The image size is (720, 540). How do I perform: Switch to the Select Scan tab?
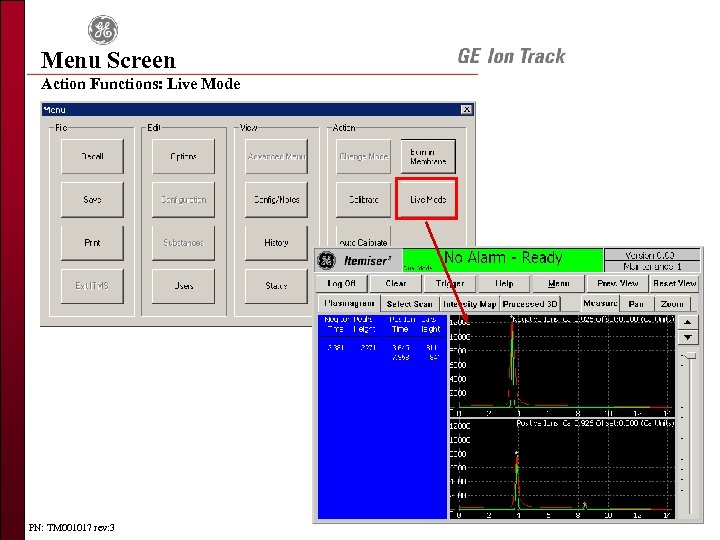tap(410, 304)
